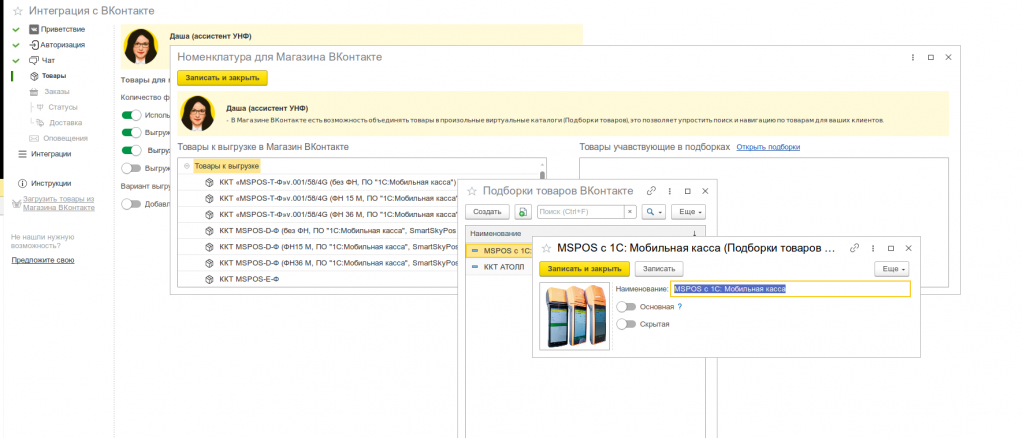Image resolution: width=1023 pixels, height=438 pixels.
Task: Click the Записать button
Action: click(659, 269)
